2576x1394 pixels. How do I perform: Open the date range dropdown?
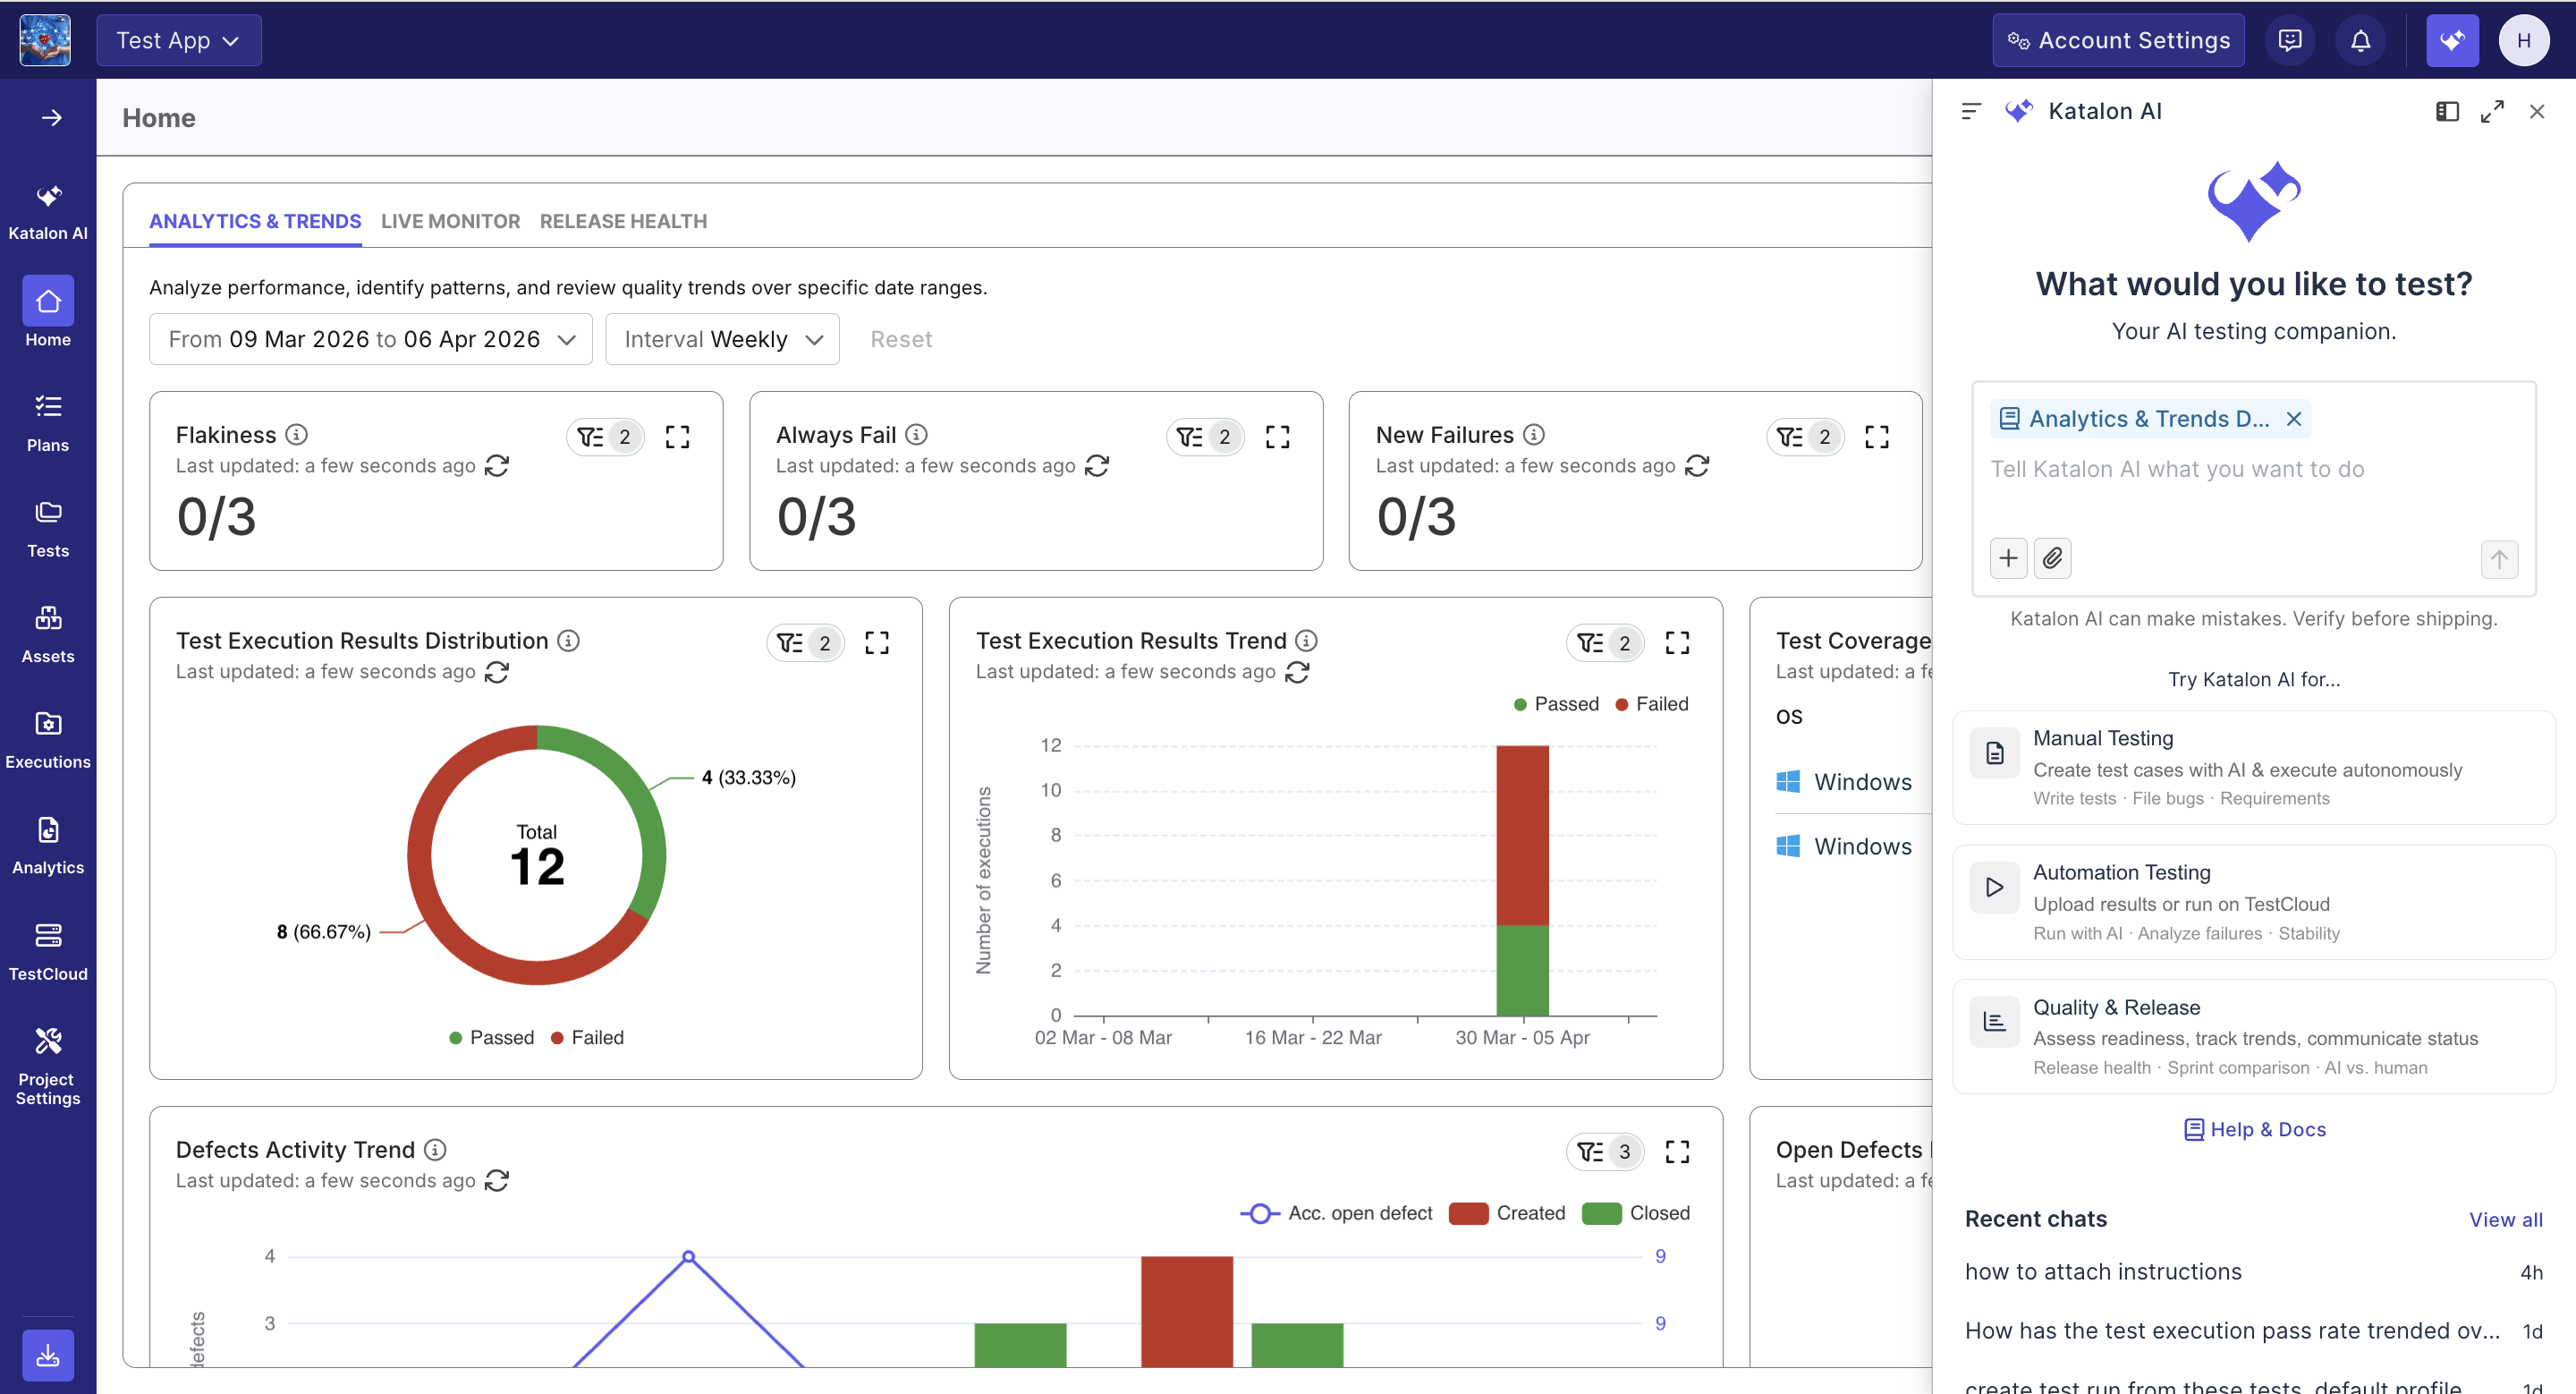370,339
